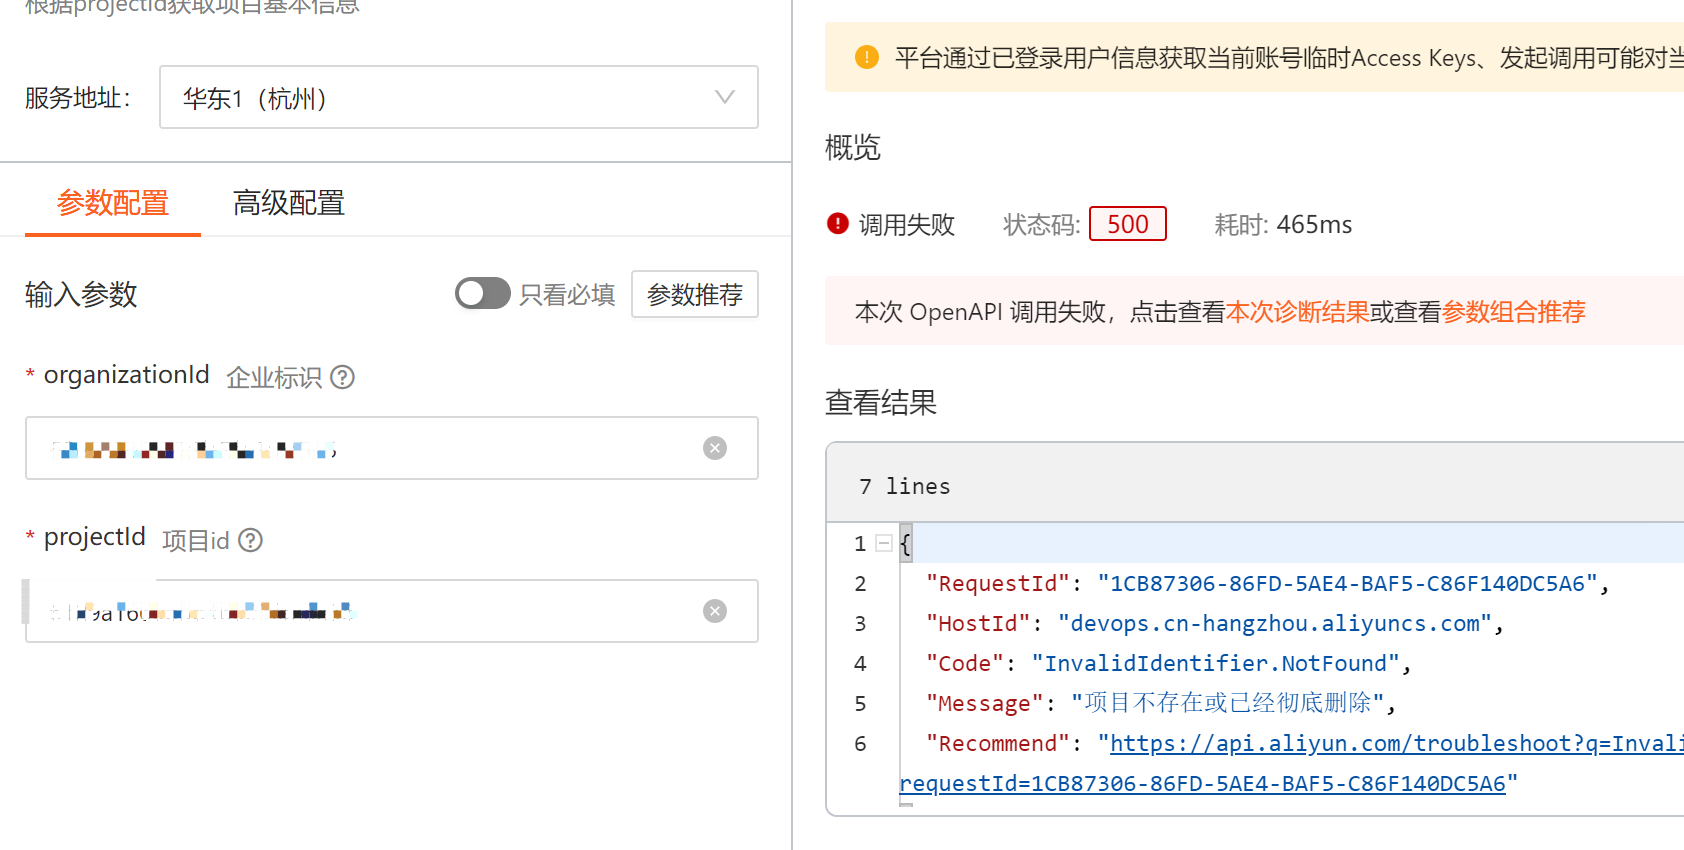Click the 输入参数 heading
The width and height of the screenshot is (1684, 850).
(x=81, y=294)
